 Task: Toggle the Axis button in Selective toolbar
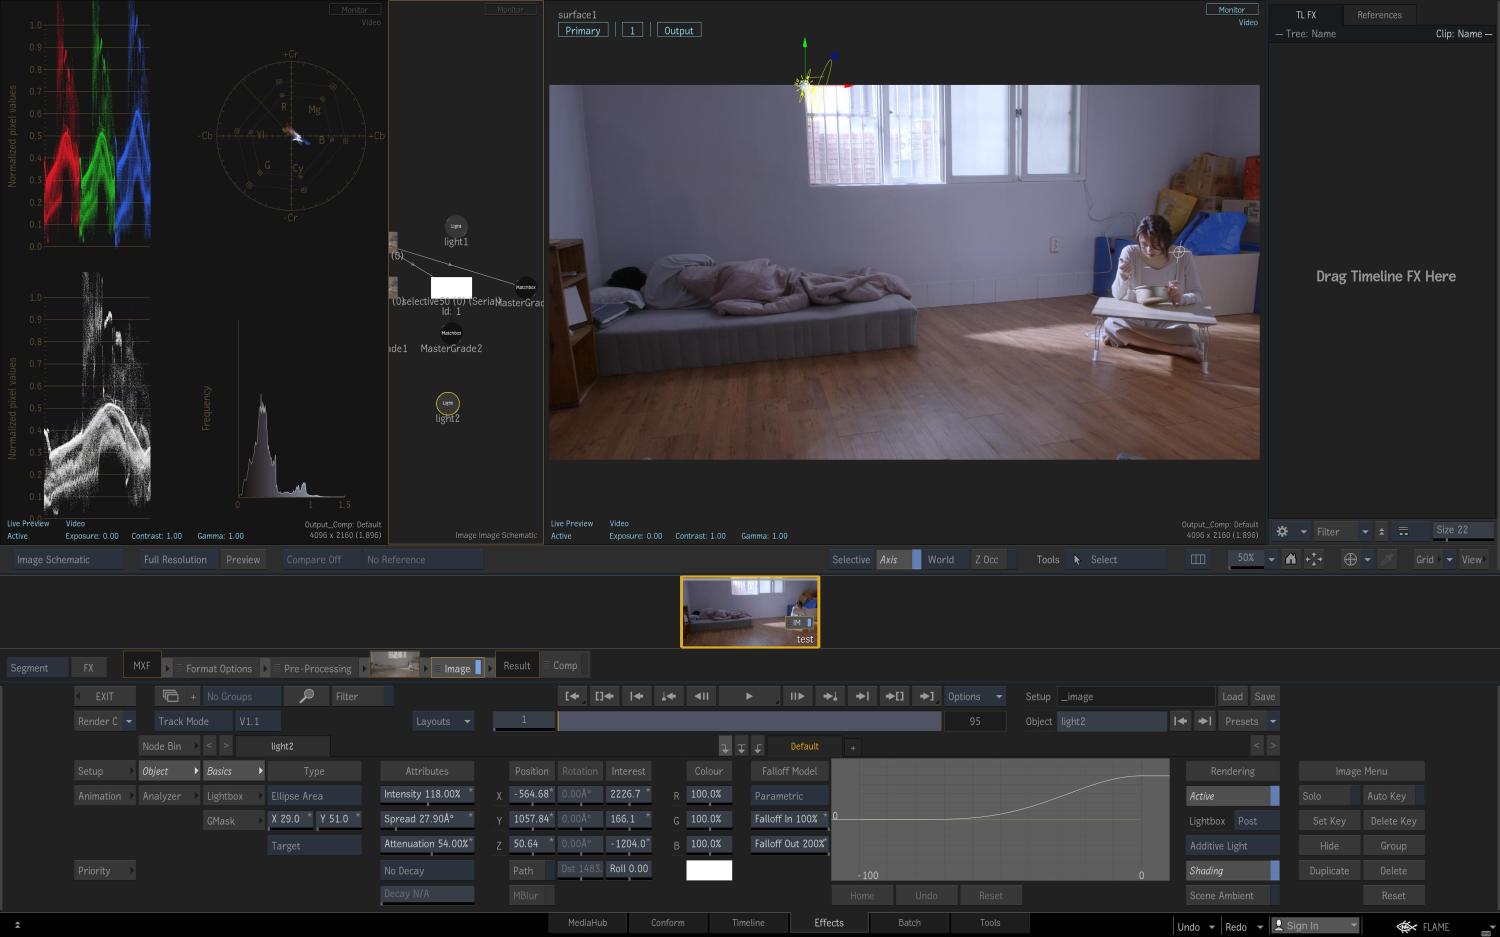click(898, 559)
